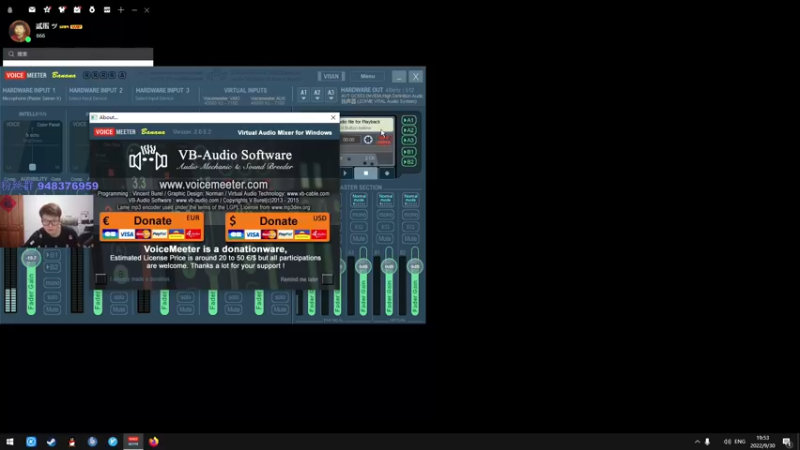Click the tray microphone icon
Image resolution: width=800 pixels, height=450 pixels.
[x=707, y=442]
